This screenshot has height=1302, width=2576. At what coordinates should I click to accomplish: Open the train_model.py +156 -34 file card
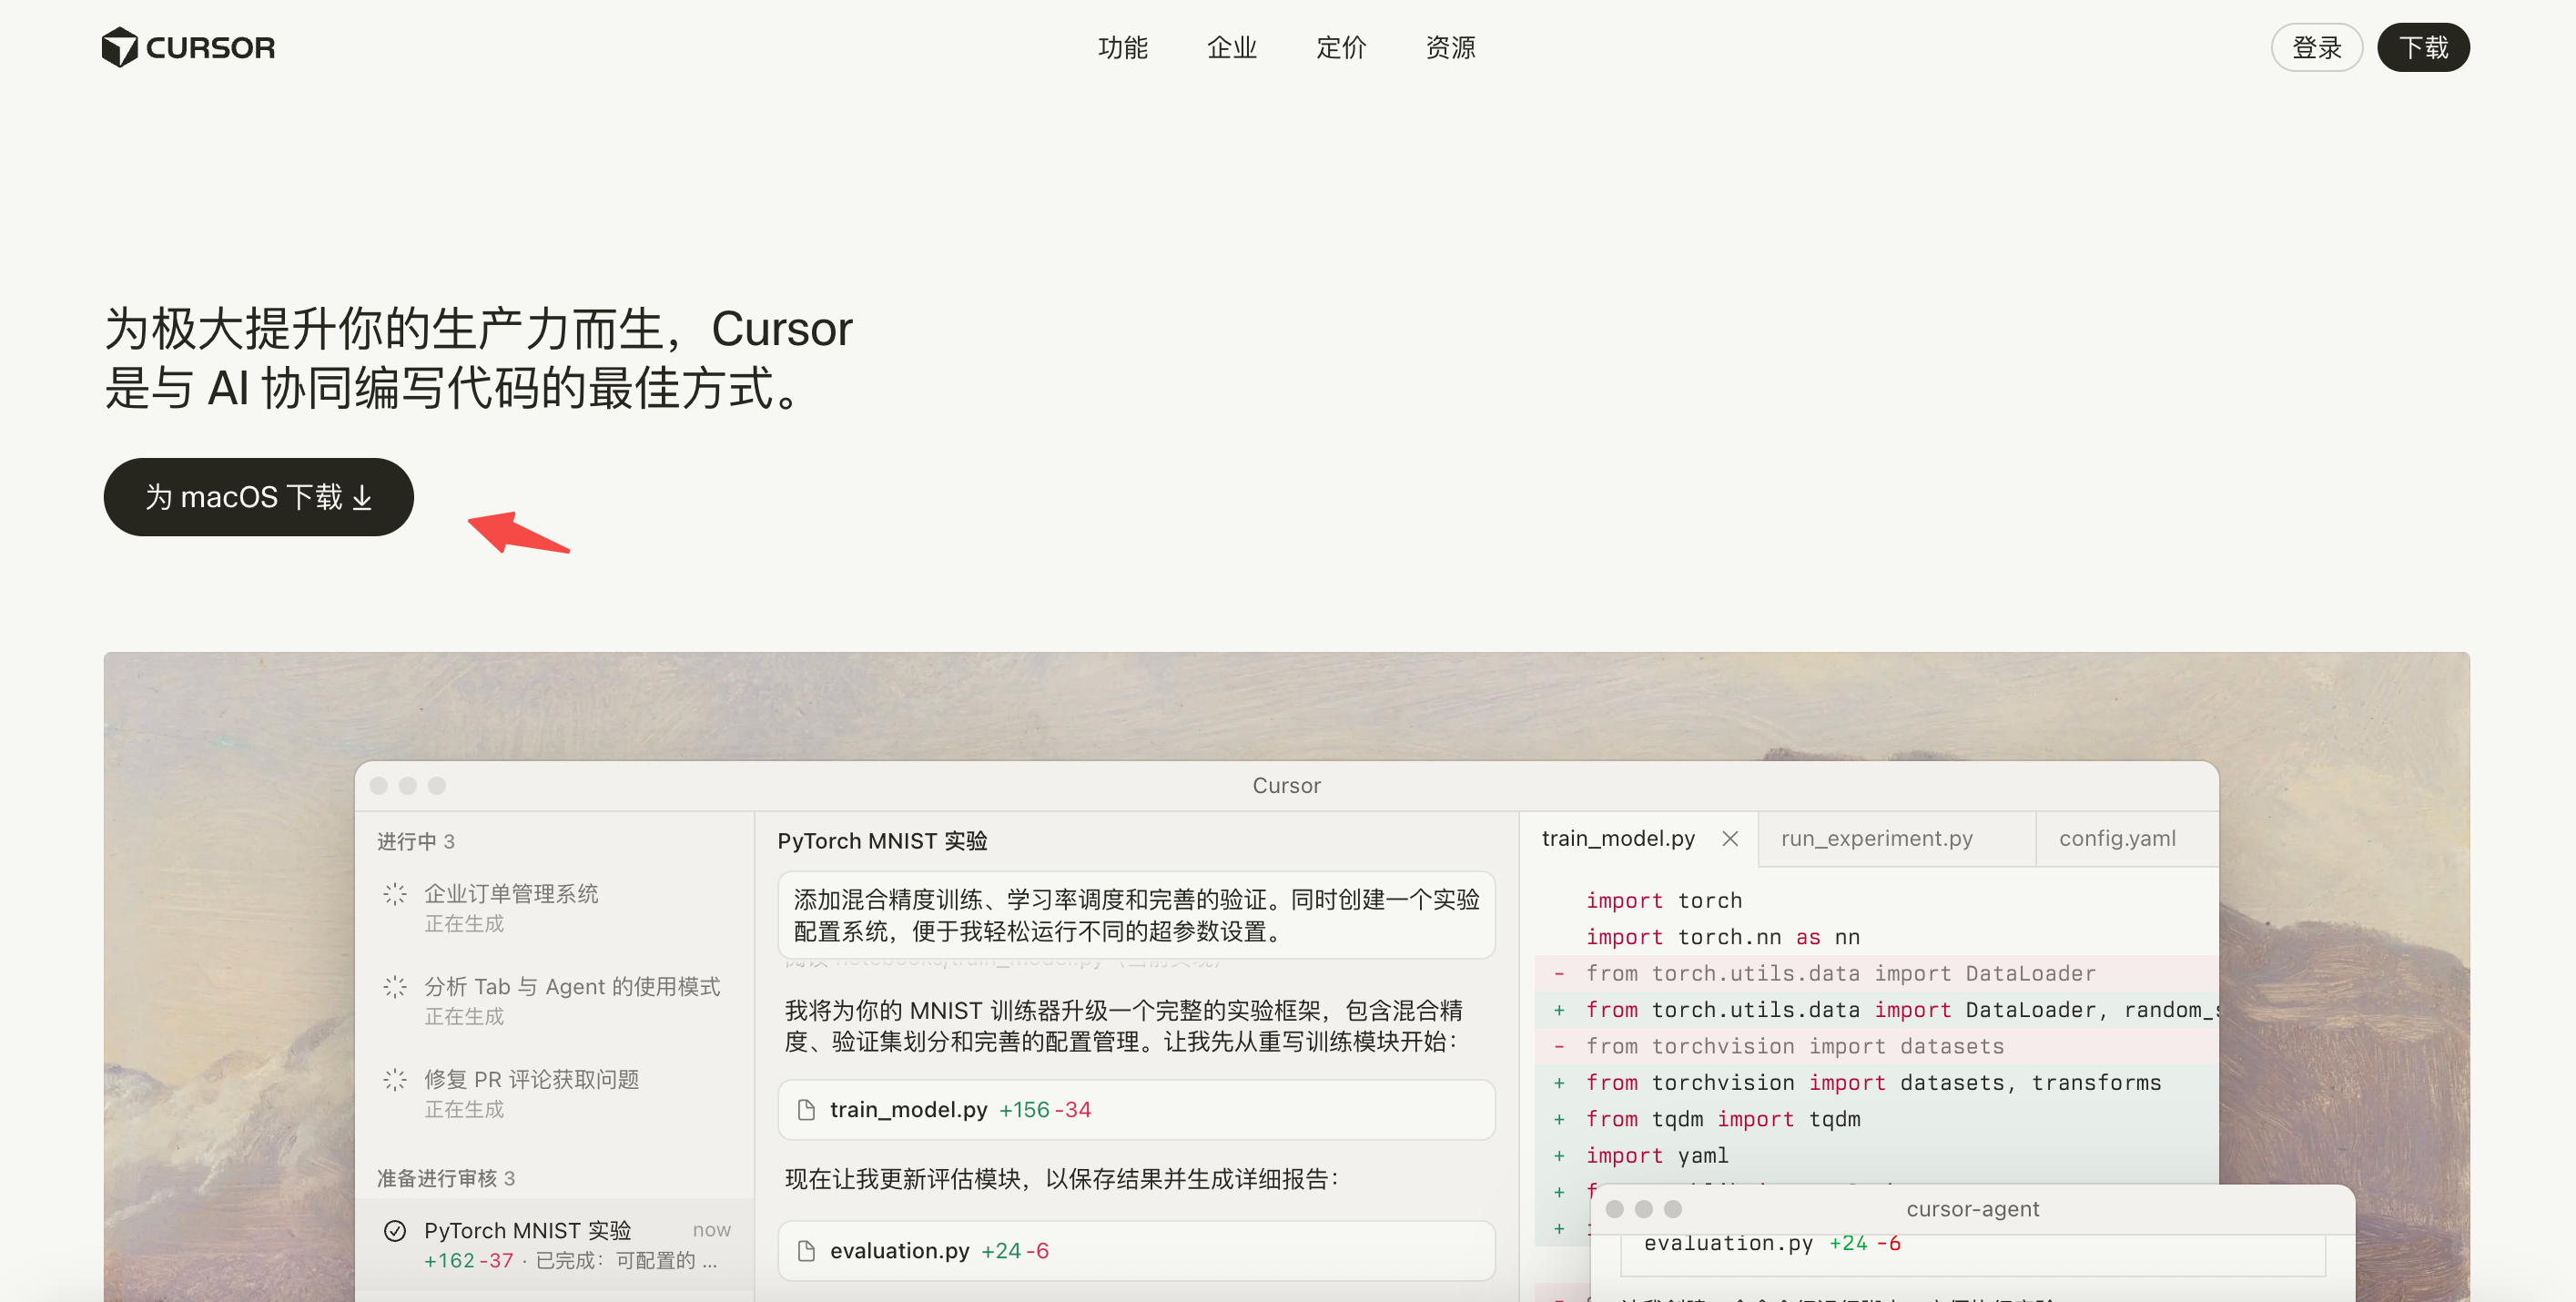click(1136, 1110)
